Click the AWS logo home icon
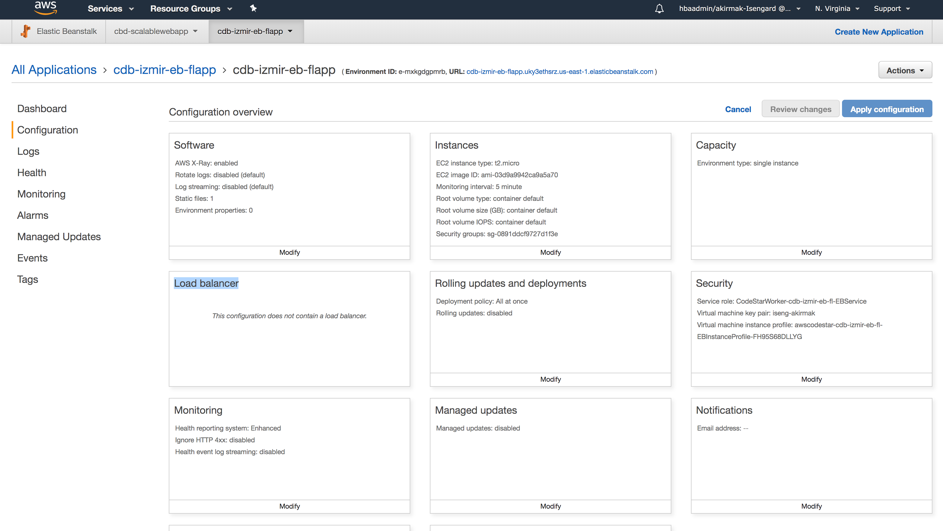943x531 pixels. pos(45,8)
